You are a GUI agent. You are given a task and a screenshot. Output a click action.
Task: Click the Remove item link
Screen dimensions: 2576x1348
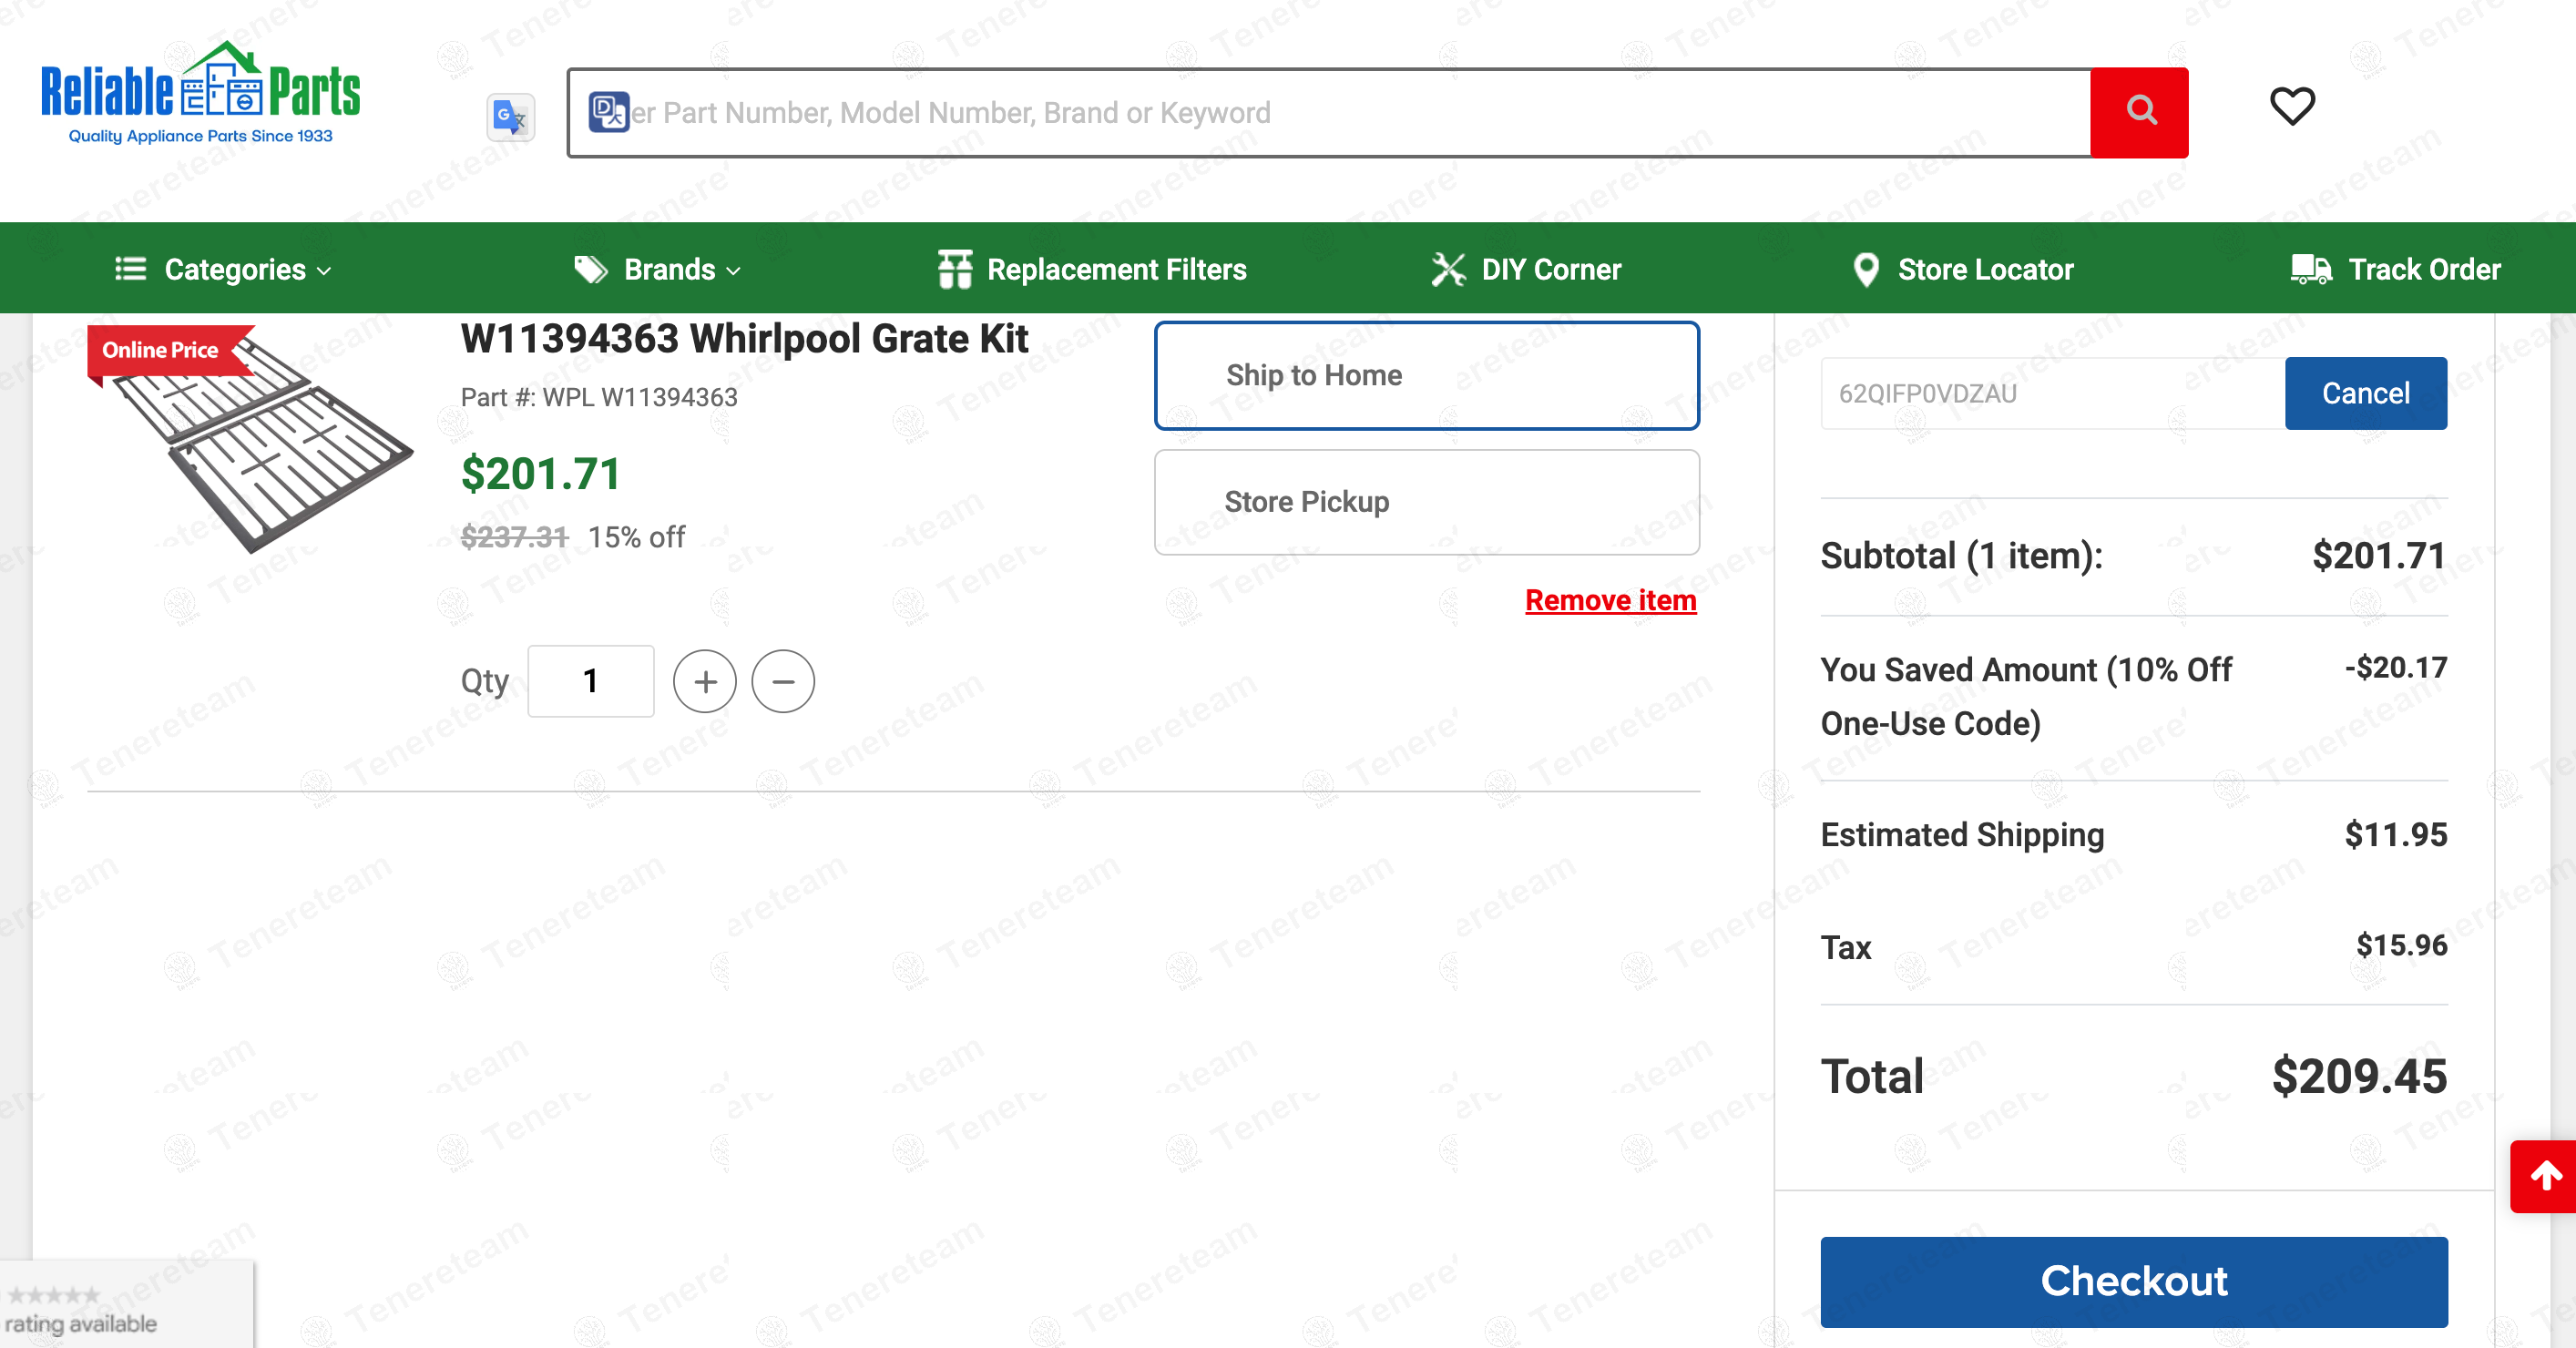pyautogui.click(x=1610, y=600)
